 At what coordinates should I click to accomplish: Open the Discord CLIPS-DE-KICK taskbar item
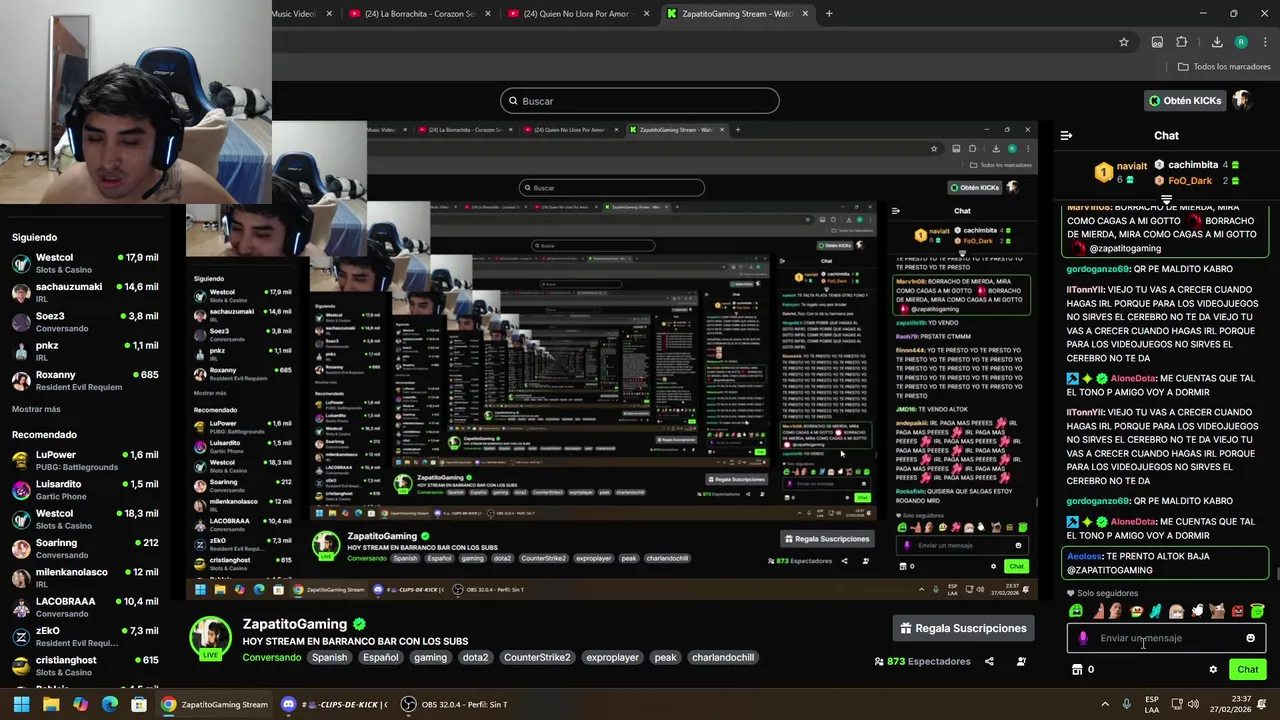pyautogui.click(x=334, y=704)
